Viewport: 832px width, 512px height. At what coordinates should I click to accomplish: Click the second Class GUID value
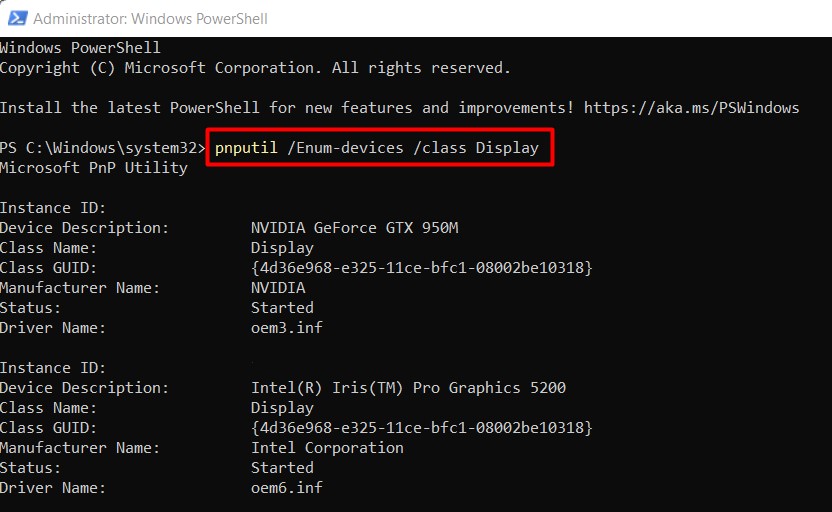coord(421,428)
